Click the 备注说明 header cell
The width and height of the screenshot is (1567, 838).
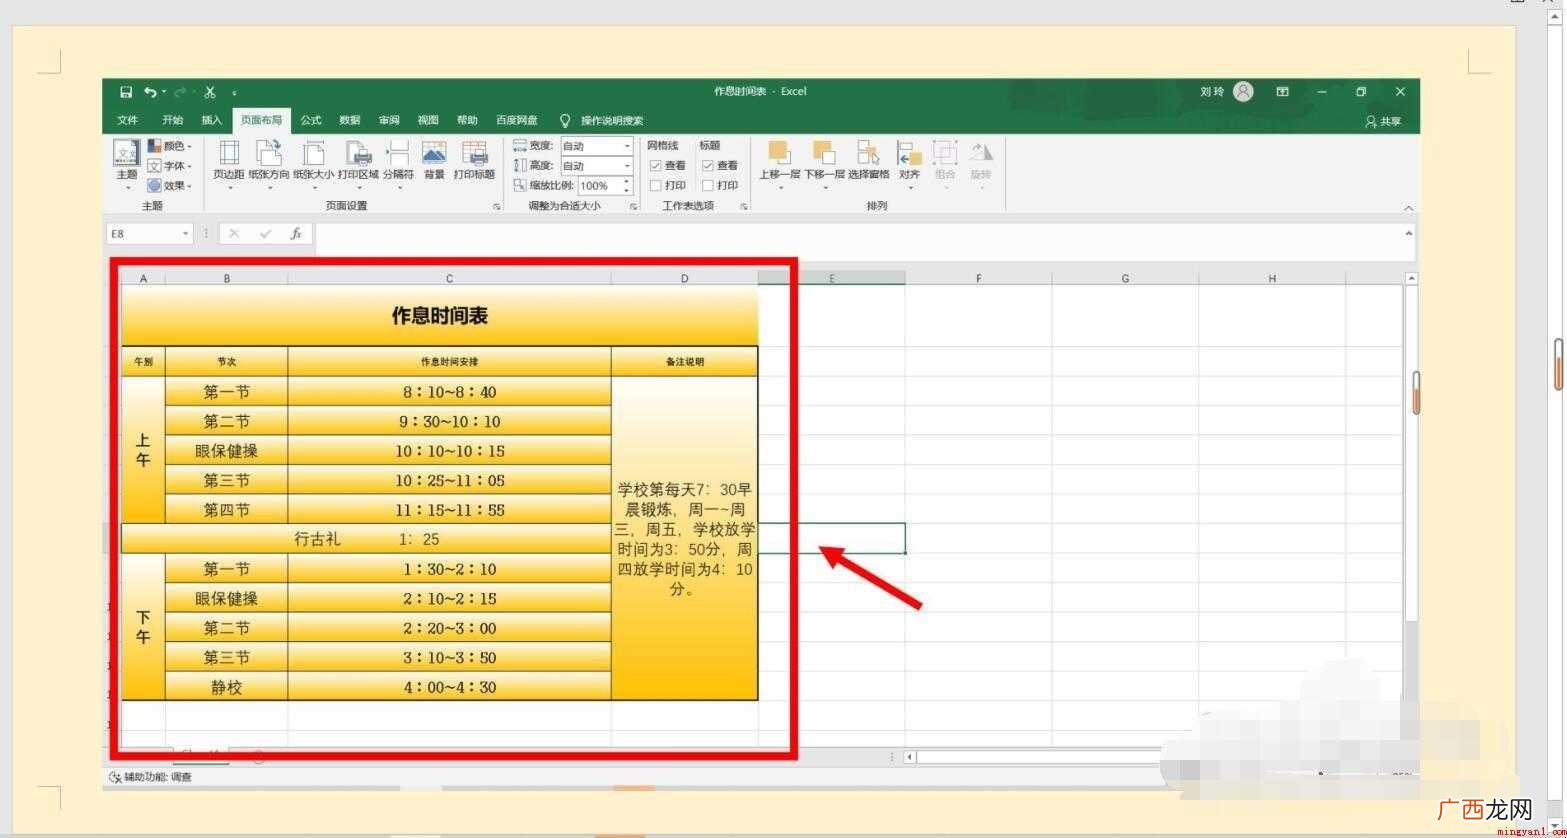[685, 362]
